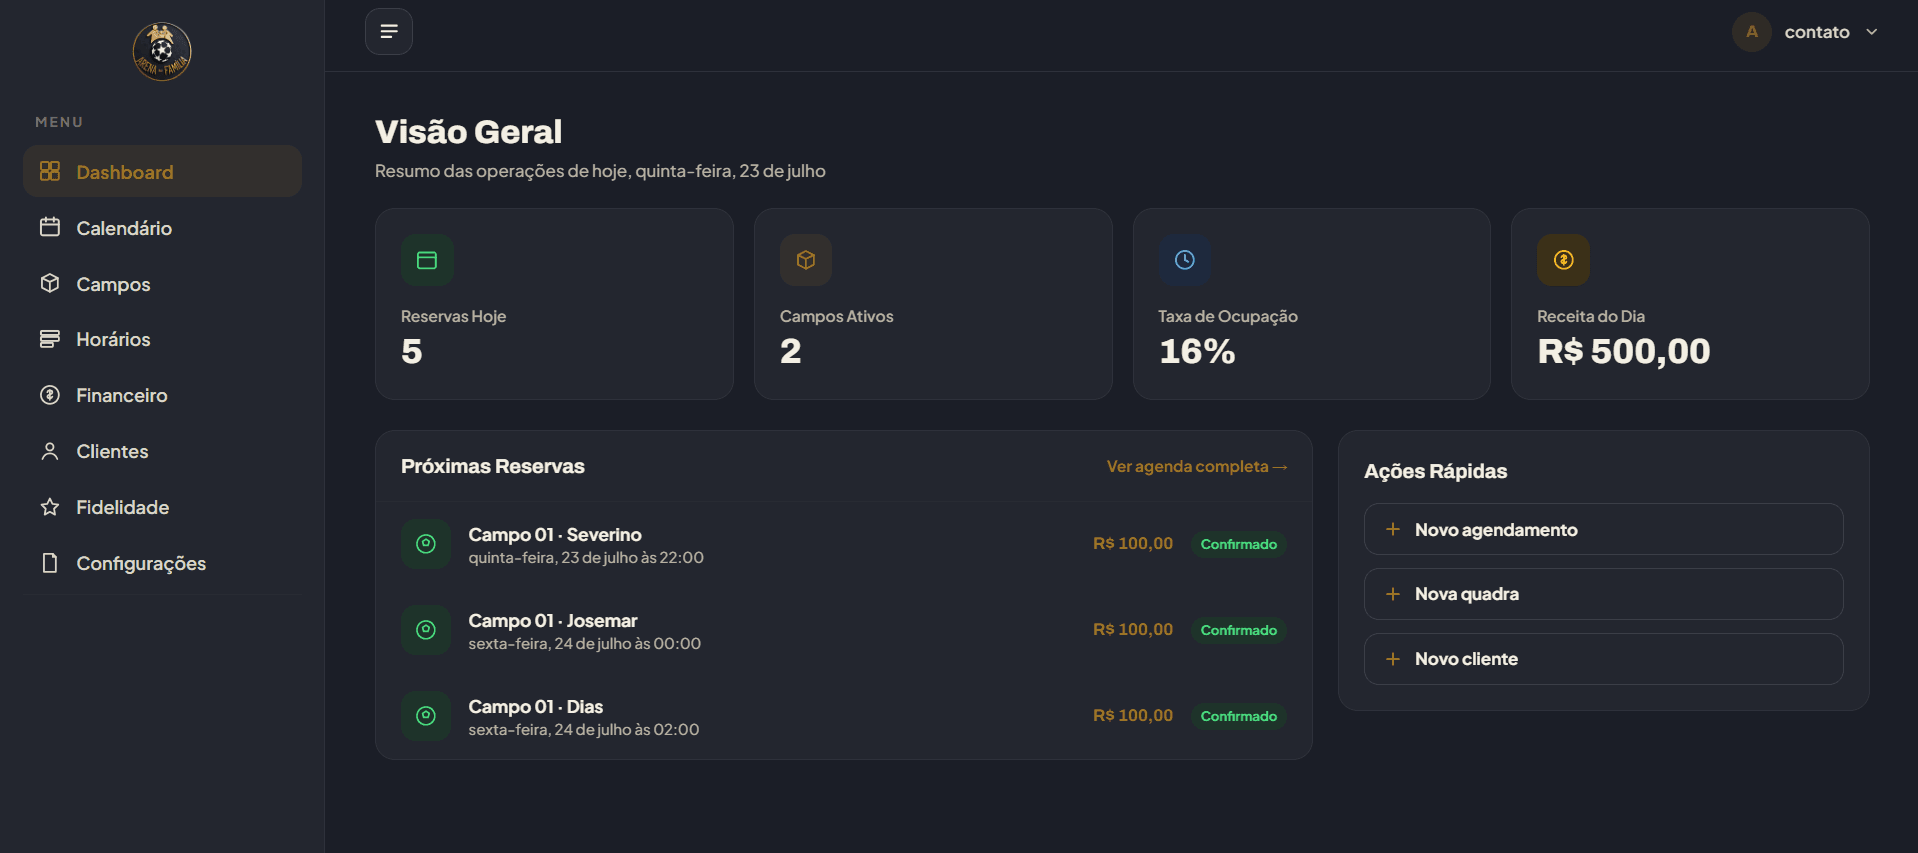Screen dimensions: 1918x853
Task: Click the Reservas Hoje calendar icon
Action: (x=427, y=260)
